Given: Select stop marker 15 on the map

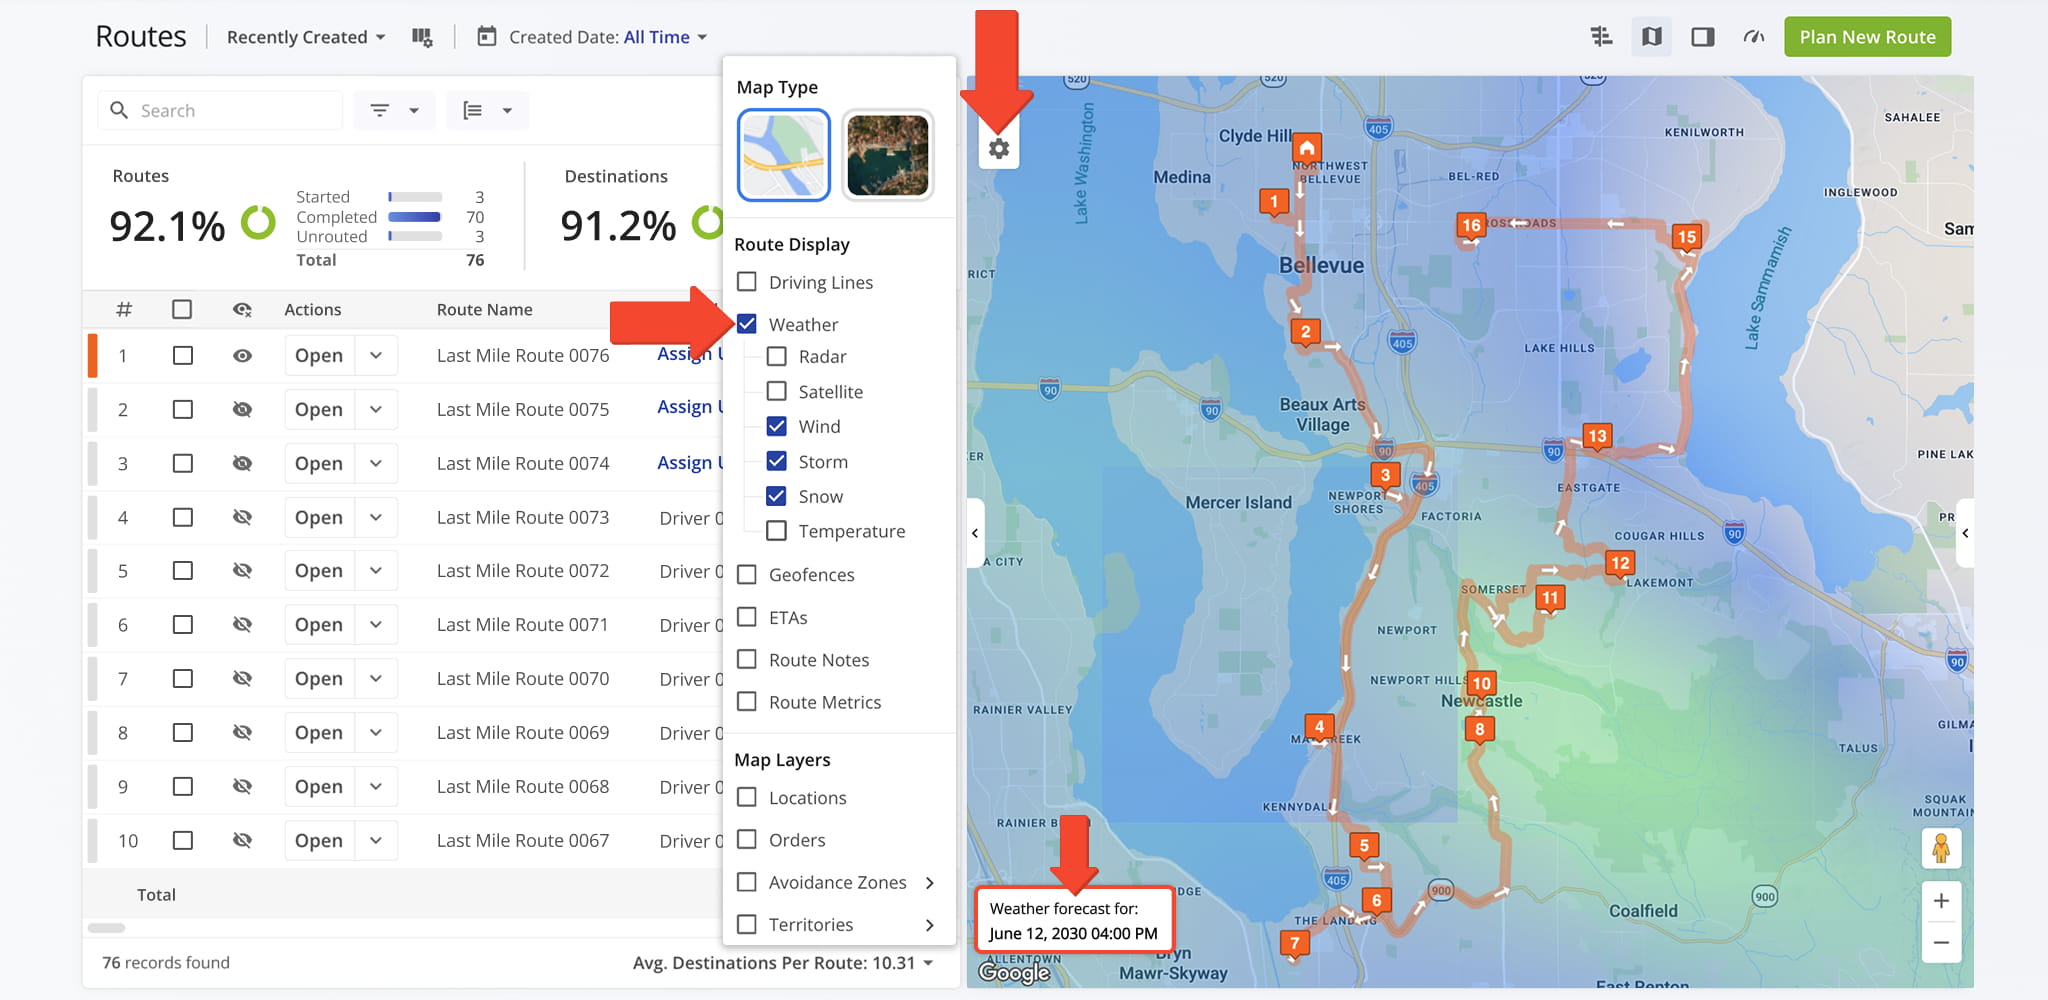Looking at the screenshot, I should coord(1687,237).
